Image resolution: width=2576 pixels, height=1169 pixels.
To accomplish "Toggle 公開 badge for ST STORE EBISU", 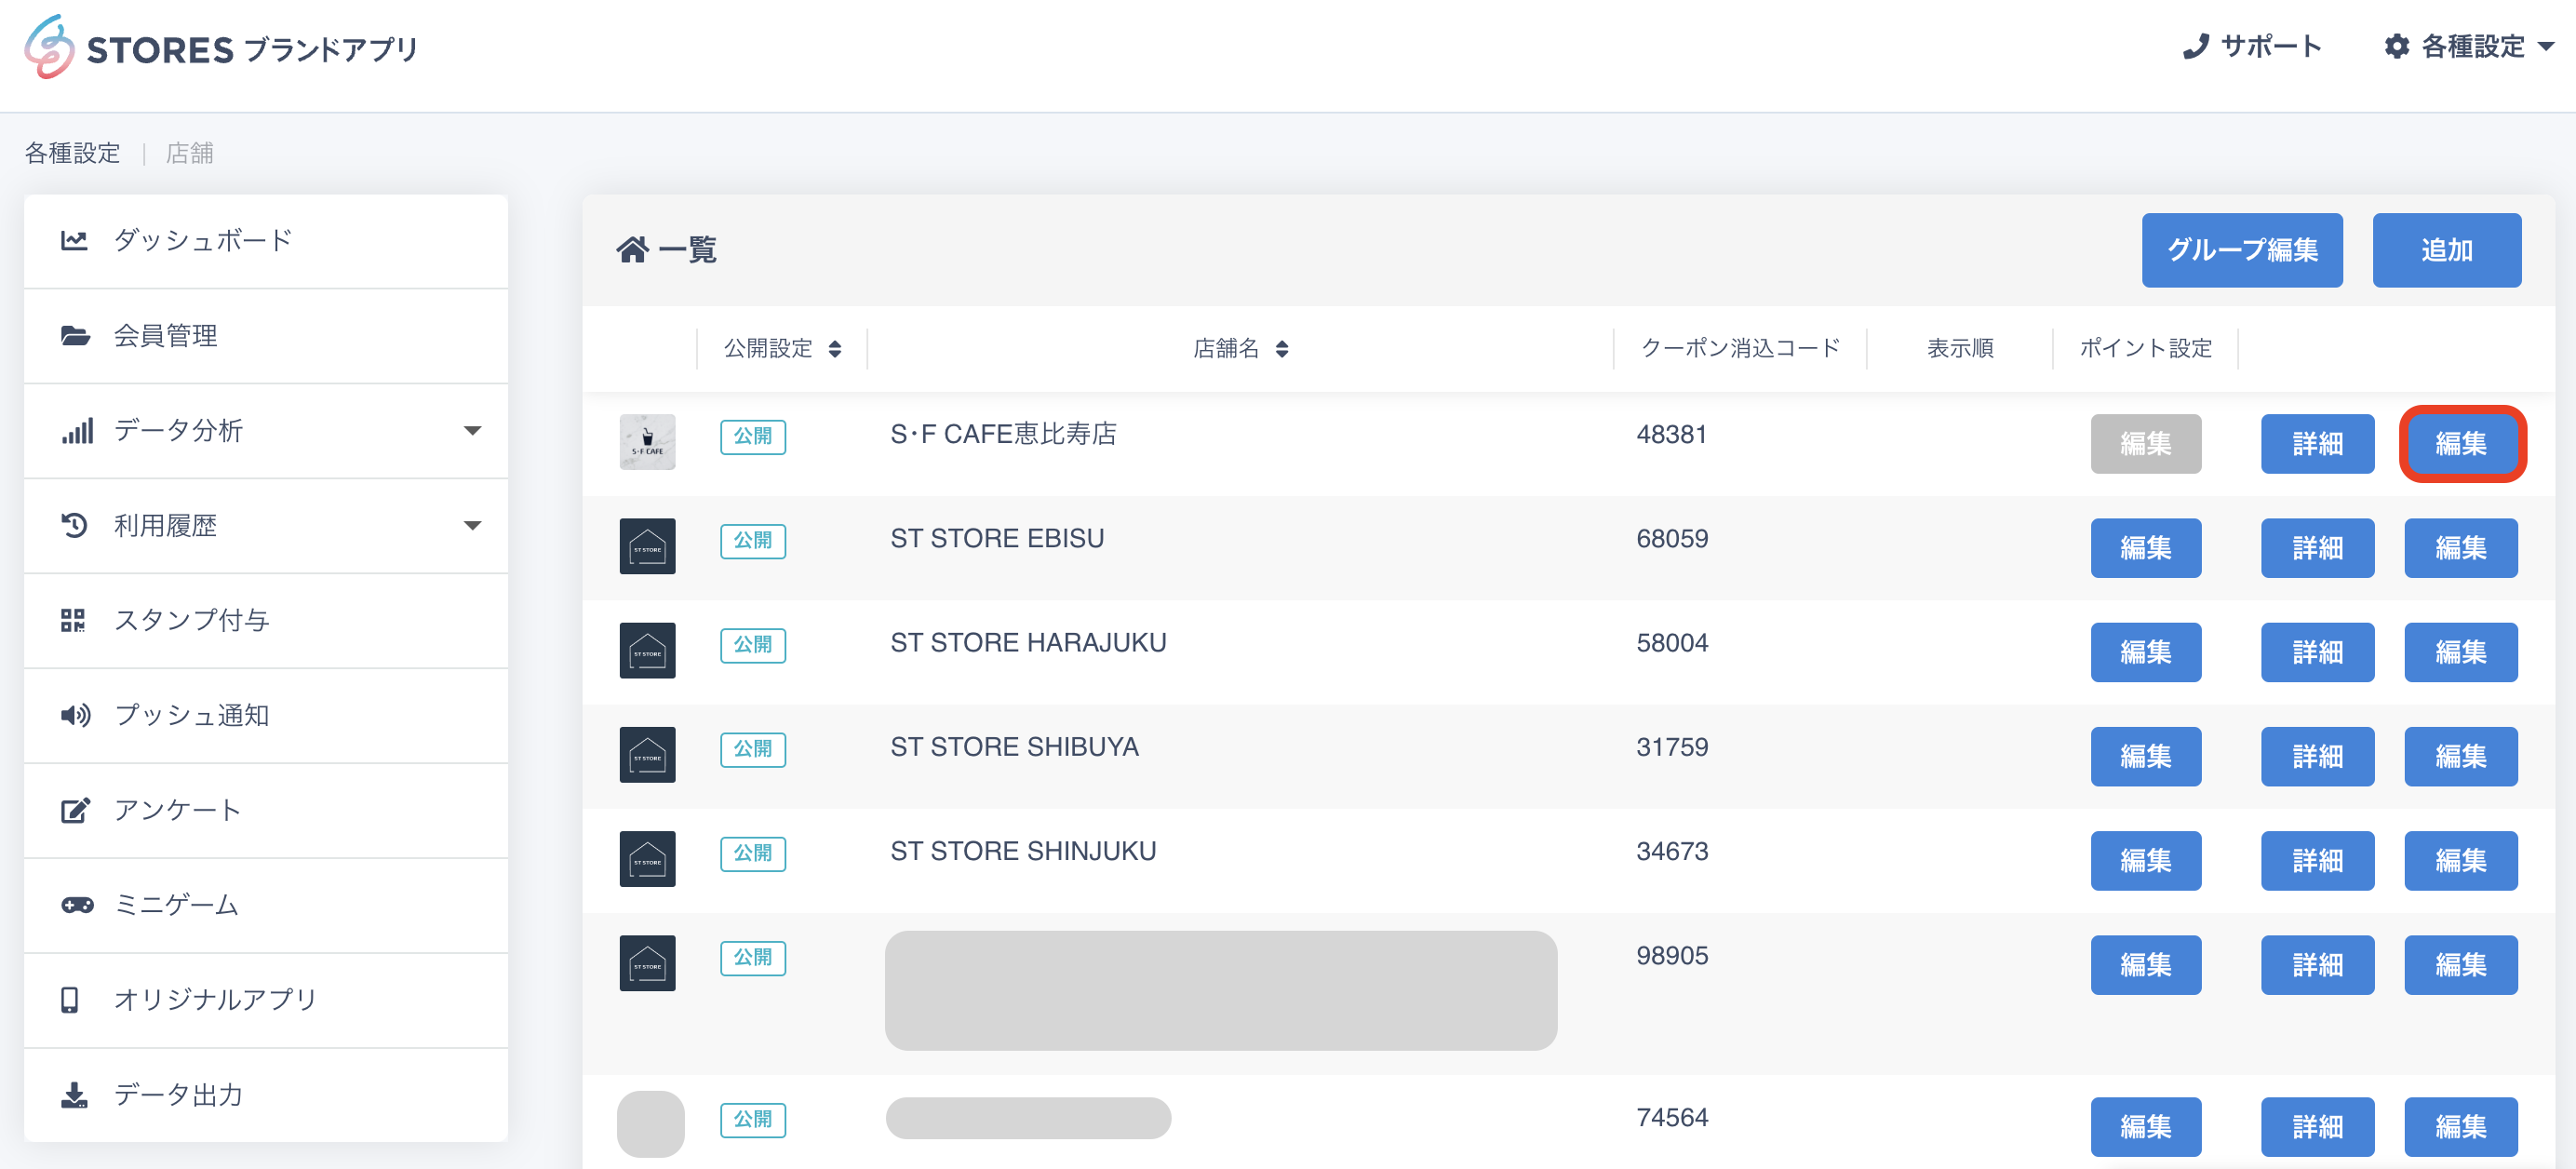I will coord(752,541).
